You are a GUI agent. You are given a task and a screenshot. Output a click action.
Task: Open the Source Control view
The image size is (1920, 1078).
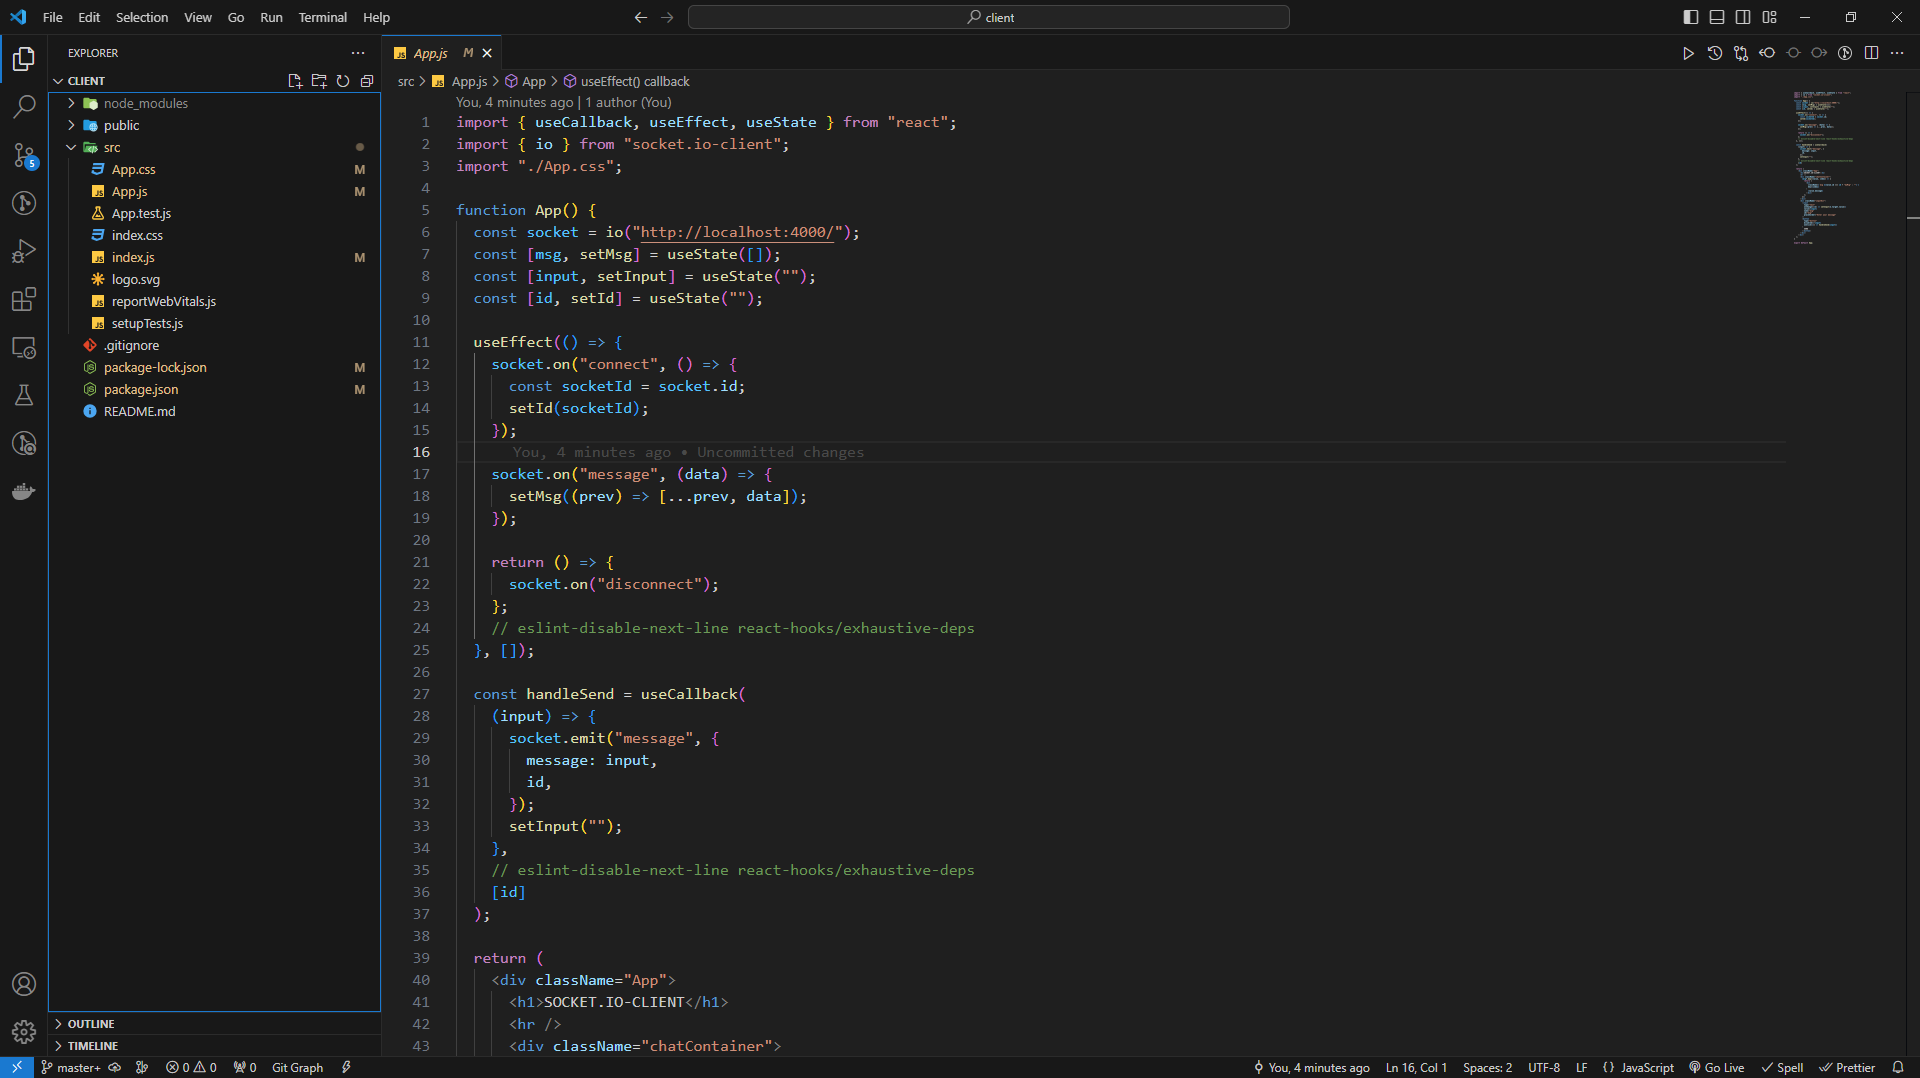(24, 155)
